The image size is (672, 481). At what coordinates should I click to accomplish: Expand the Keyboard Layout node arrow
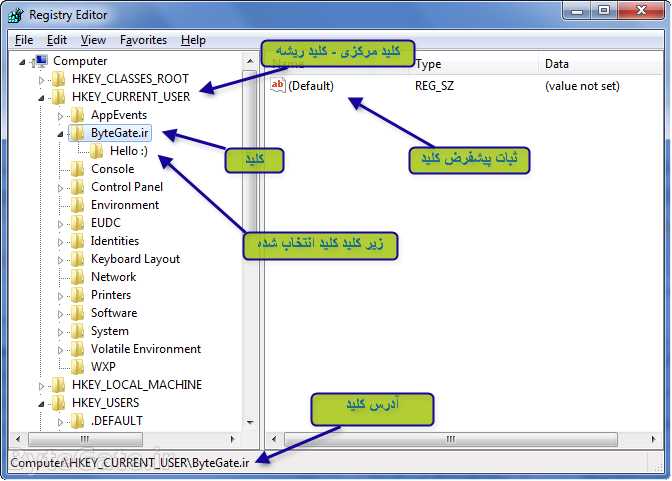pyautogui.click(x=60, y=260)
